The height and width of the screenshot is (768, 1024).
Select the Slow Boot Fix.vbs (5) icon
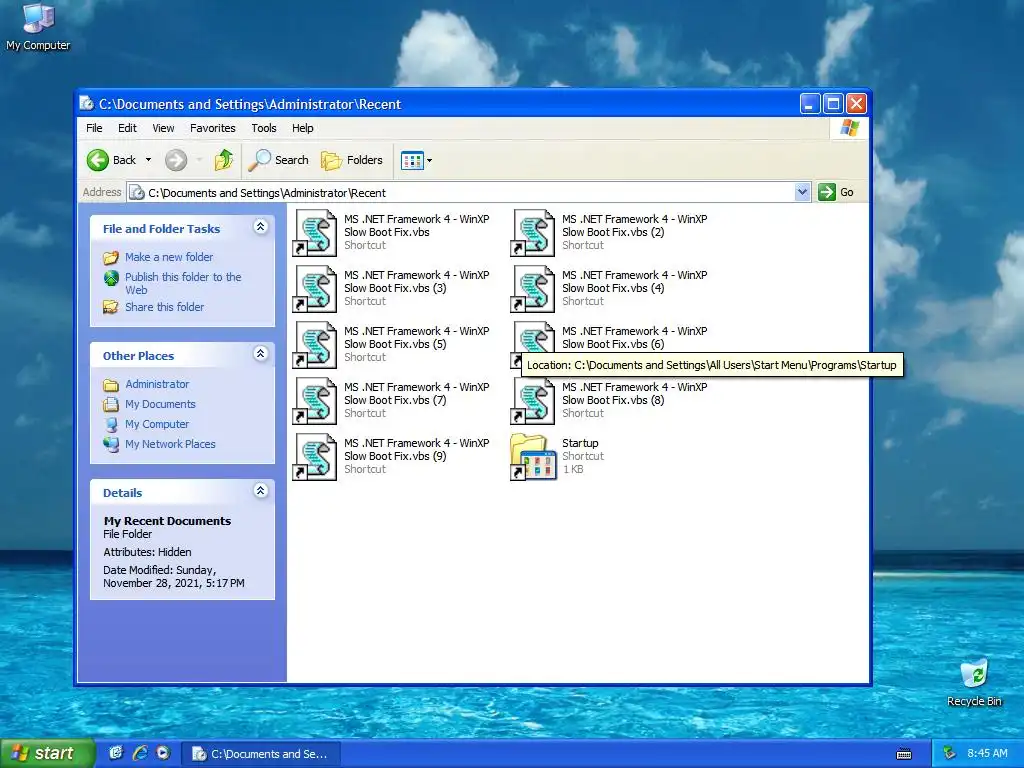pos(315,345)
